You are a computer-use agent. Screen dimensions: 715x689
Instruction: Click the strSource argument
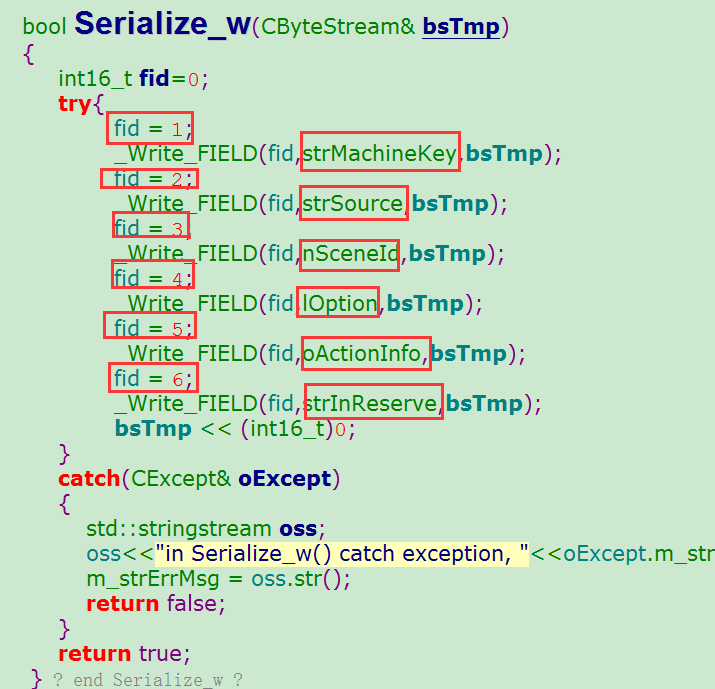click(353, 203)
